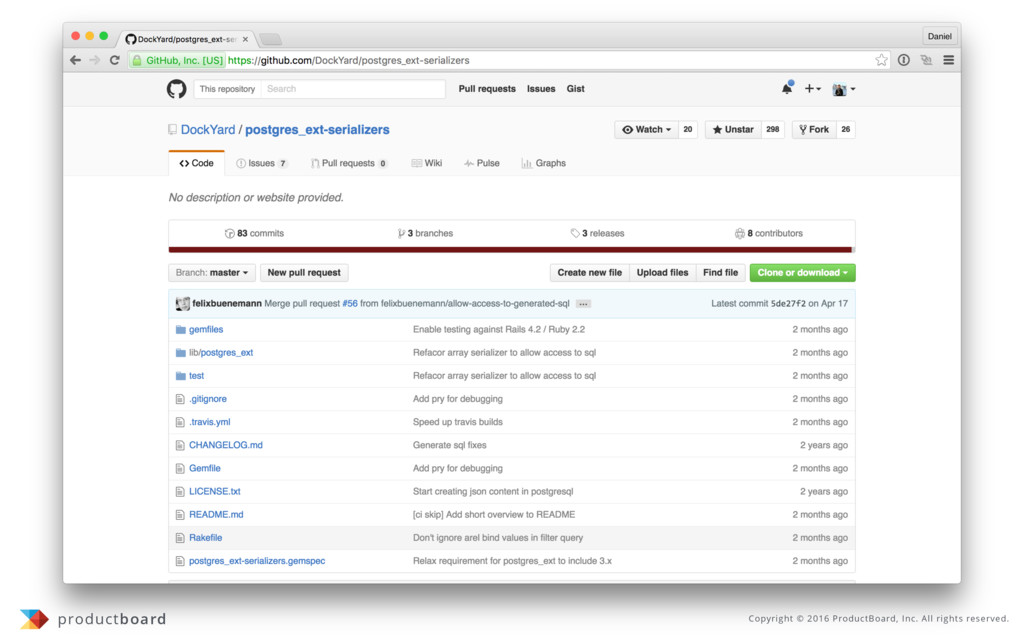Open the Pulse tab
Screen dimensions: 1024x640
pyautogui.click(x=482, y=163)
